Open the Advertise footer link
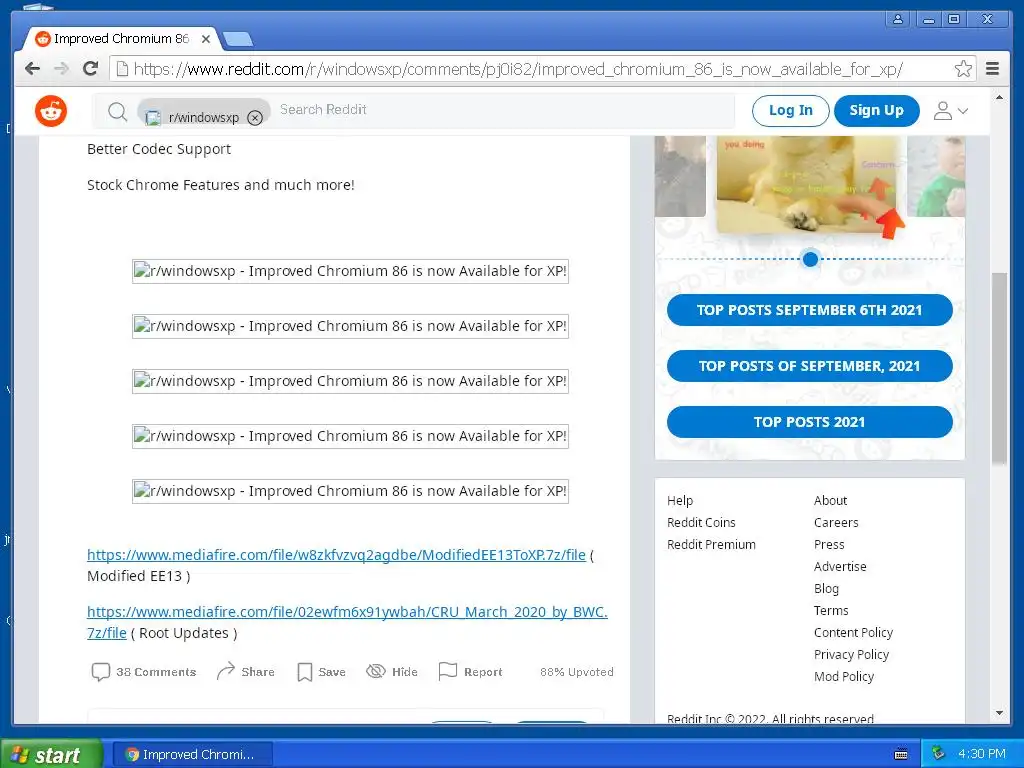 840,567
